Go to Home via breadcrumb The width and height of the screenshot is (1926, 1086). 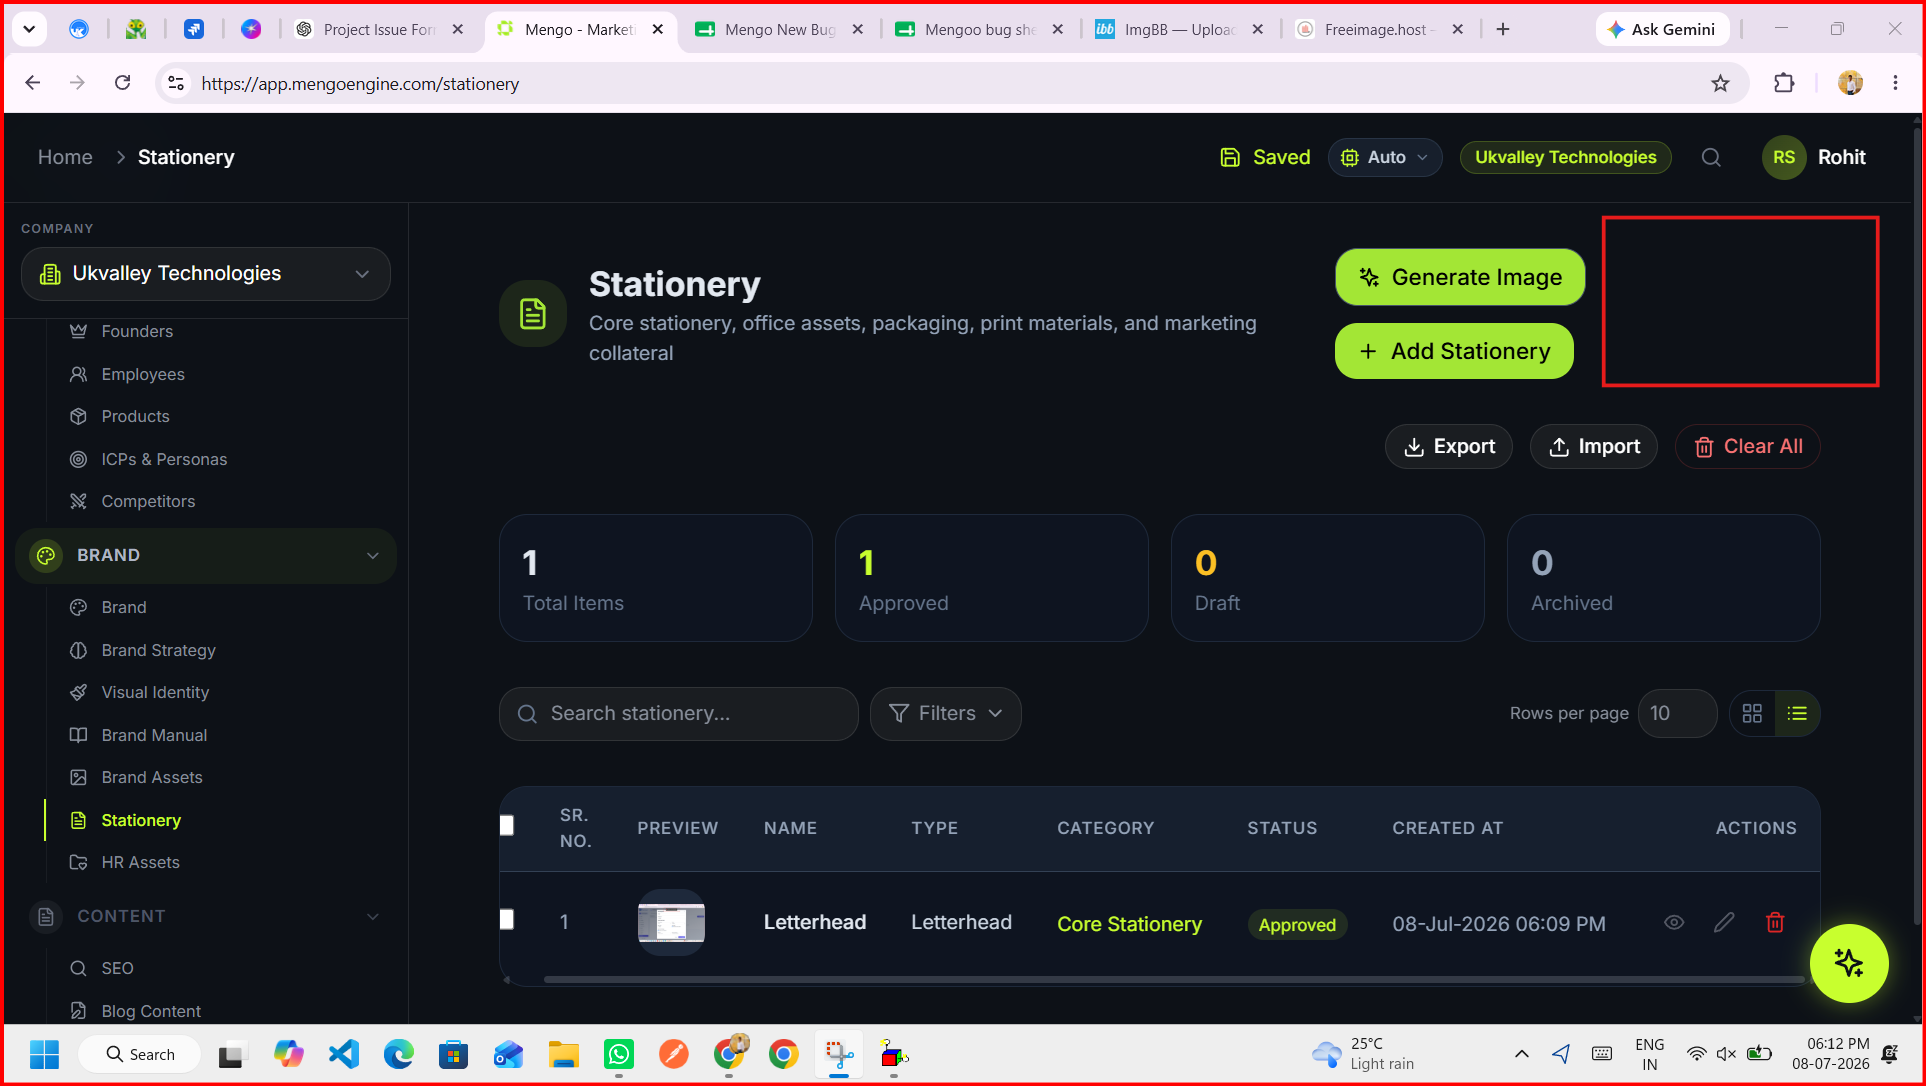(x=65, y=157)
